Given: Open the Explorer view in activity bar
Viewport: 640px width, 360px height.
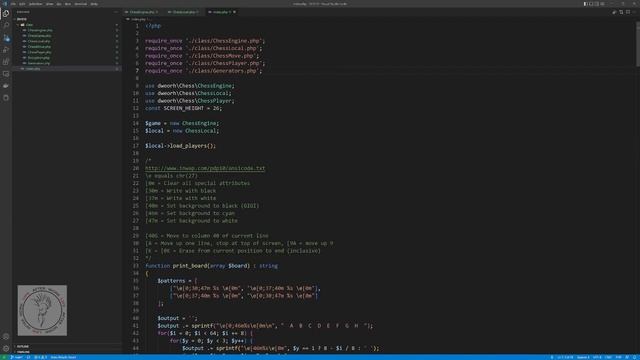Looking at the screenshot, I should point(6,13).
